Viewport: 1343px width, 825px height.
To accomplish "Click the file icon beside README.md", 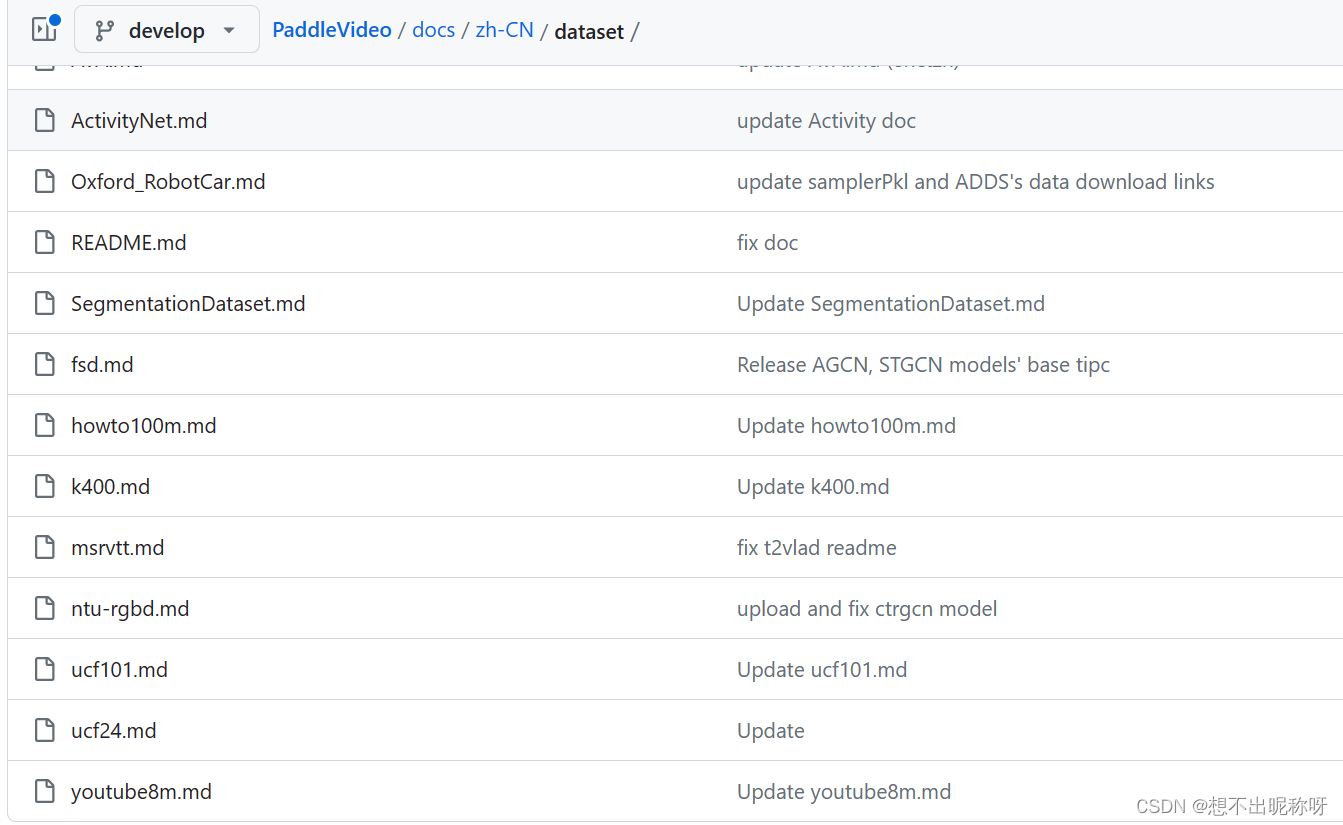I will point(45,243).
